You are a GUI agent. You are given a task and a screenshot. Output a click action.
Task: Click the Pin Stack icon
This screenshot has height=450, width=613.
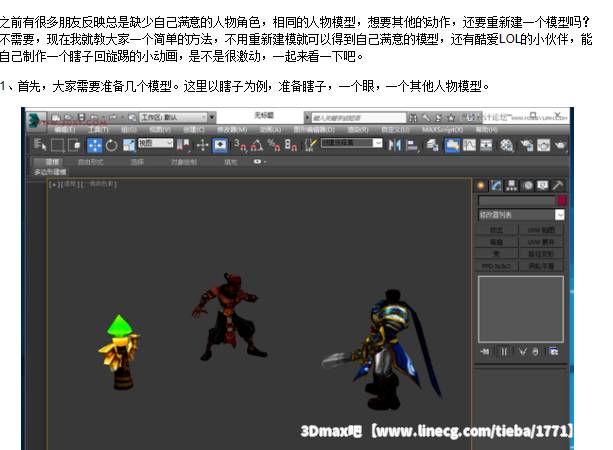click(x=485, y=352)
